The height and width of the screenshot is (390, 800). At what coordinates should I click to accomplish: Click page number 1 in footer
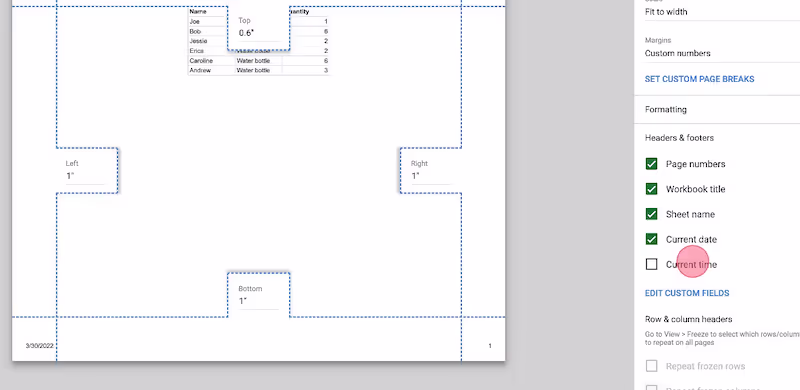click(490, 346)
